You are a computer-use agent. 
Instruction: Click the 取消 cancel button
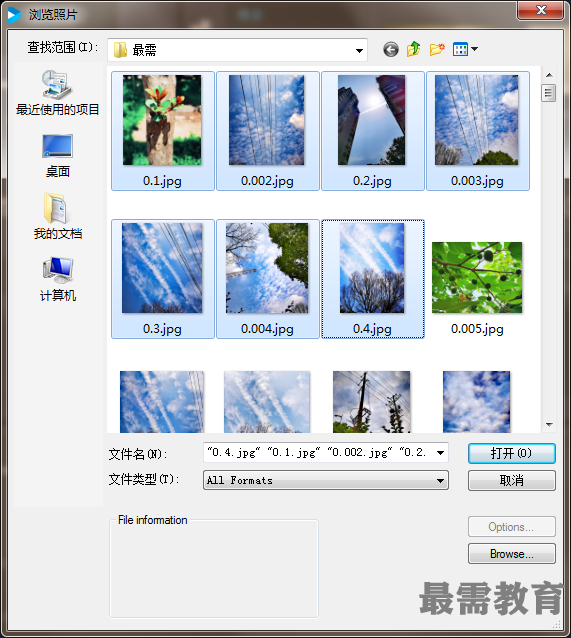click(512, 481)
